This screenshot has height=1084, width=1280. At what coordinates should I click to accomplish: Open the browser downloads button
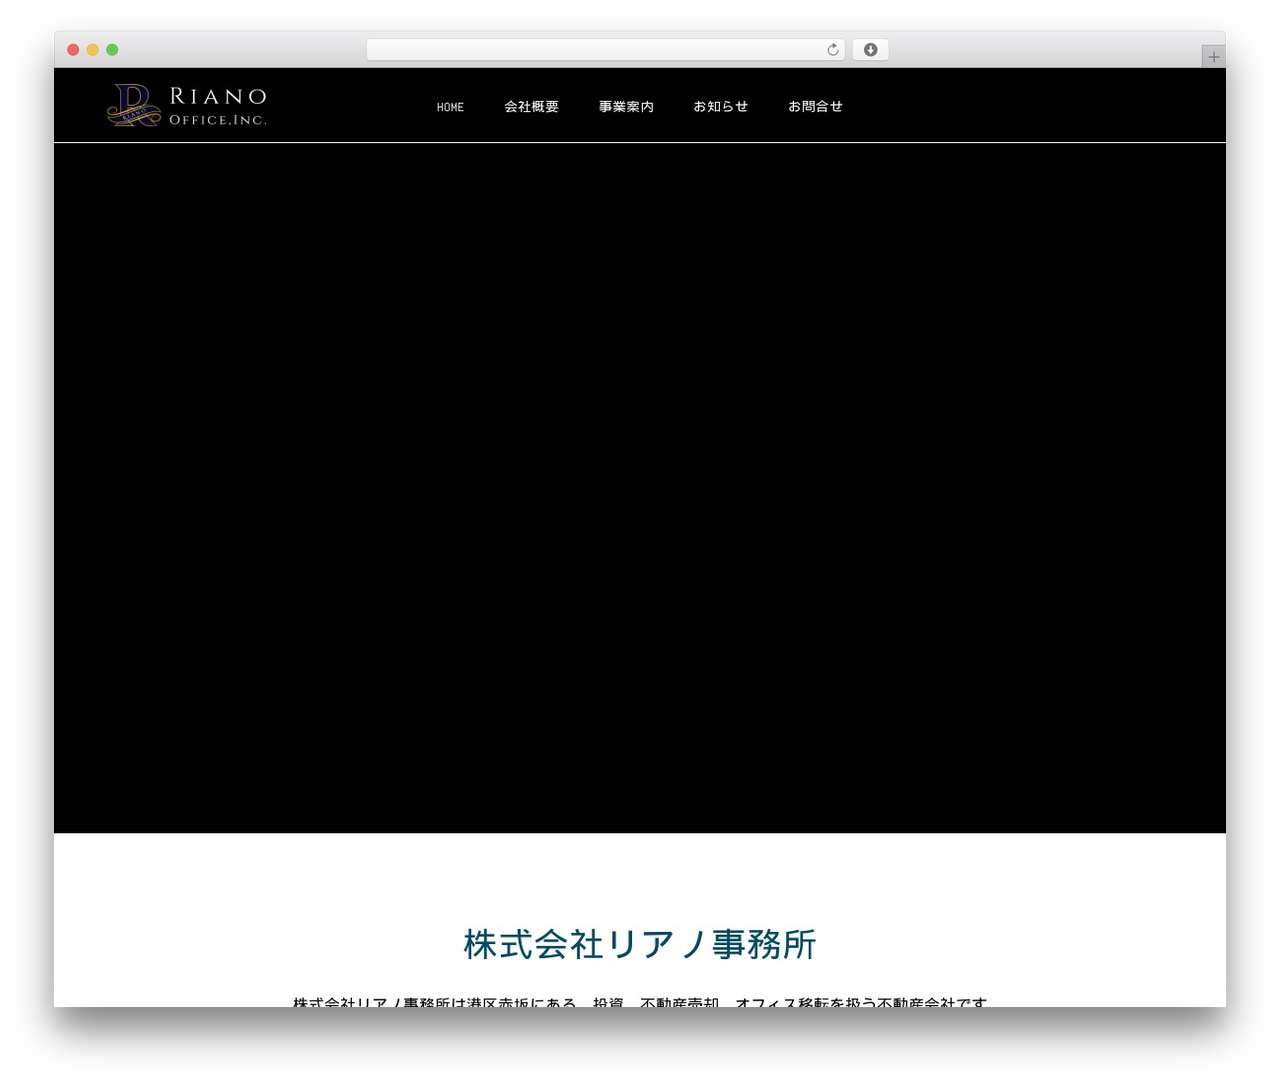pos(870,50)
